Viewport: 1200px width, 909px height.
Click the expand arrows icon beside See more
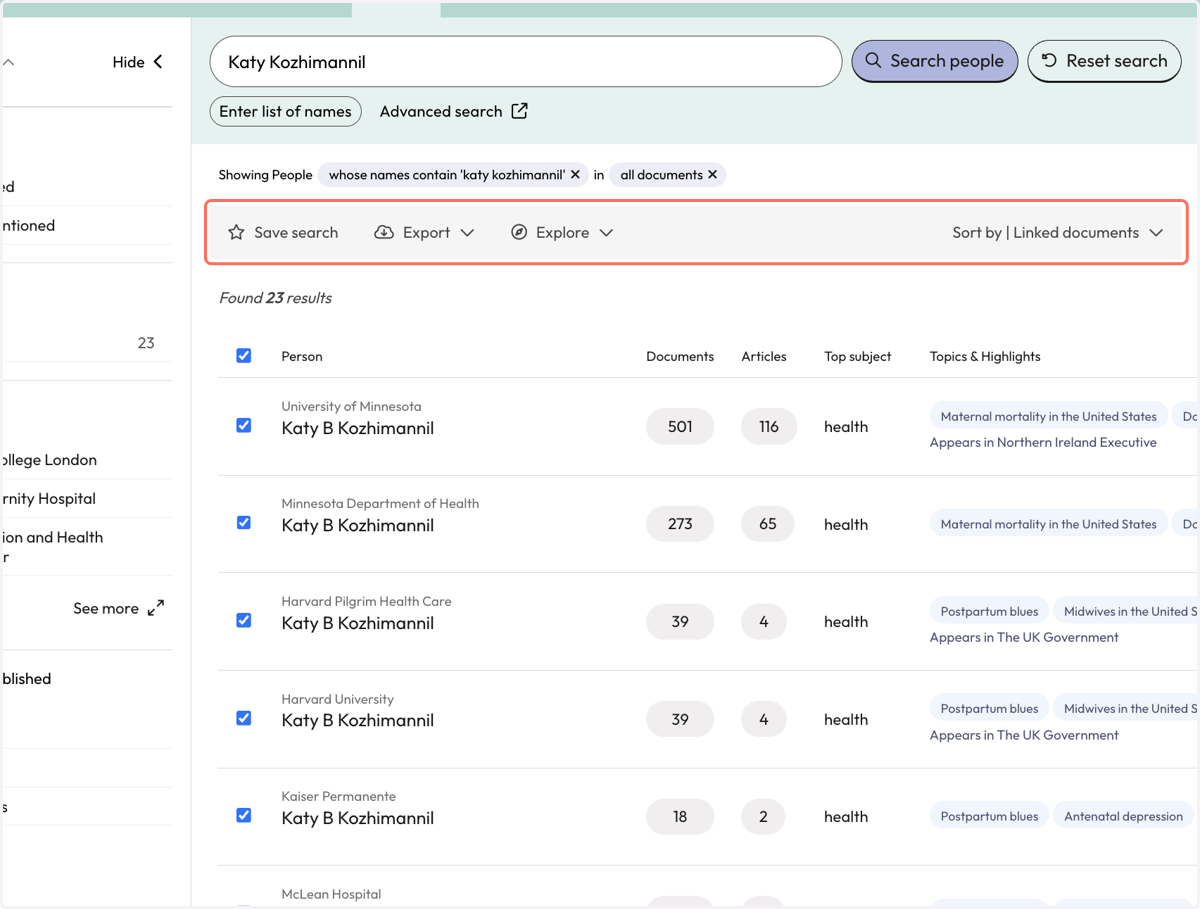point(156,608)
